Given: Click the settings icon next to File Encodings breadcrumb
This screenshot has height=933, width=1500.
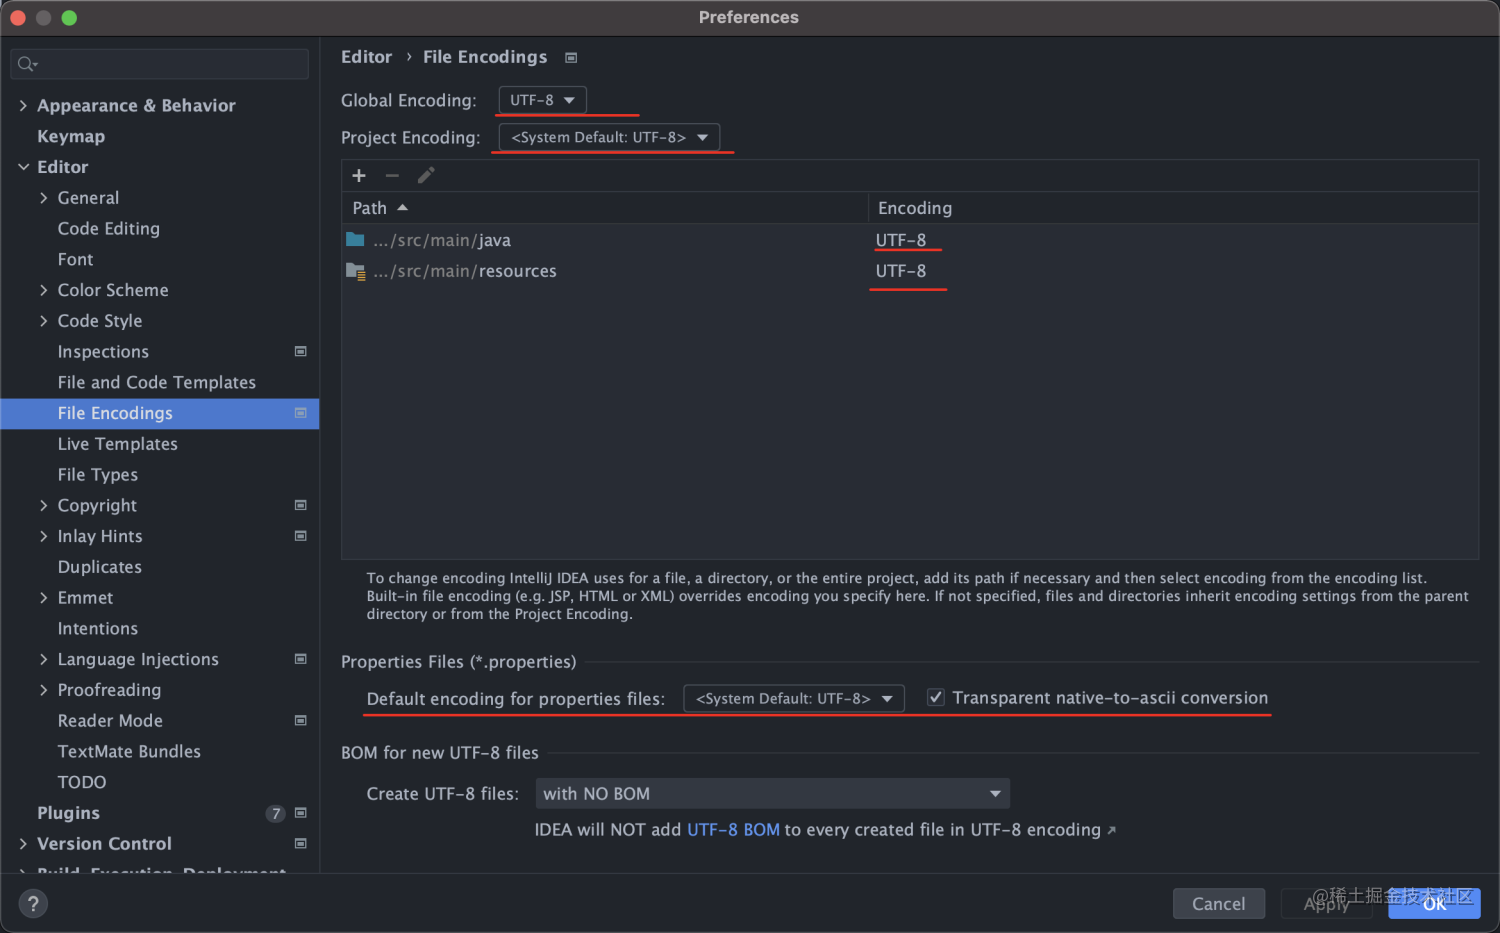Looking at the screenshot, I should click(571, 58).
